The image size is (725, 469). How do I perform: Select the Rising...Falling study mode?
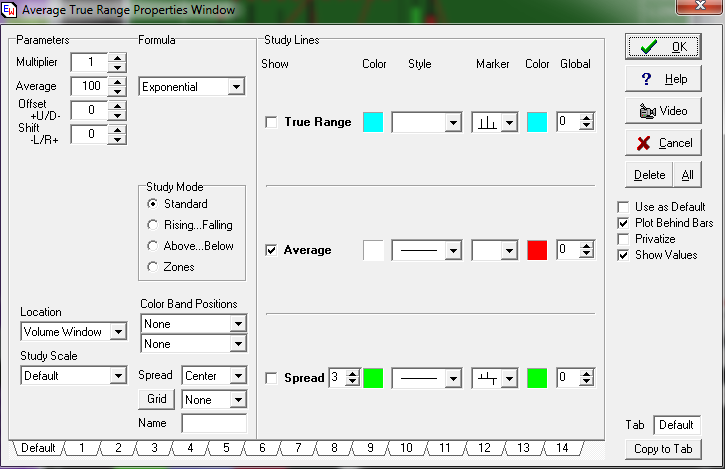pos(152,225)
